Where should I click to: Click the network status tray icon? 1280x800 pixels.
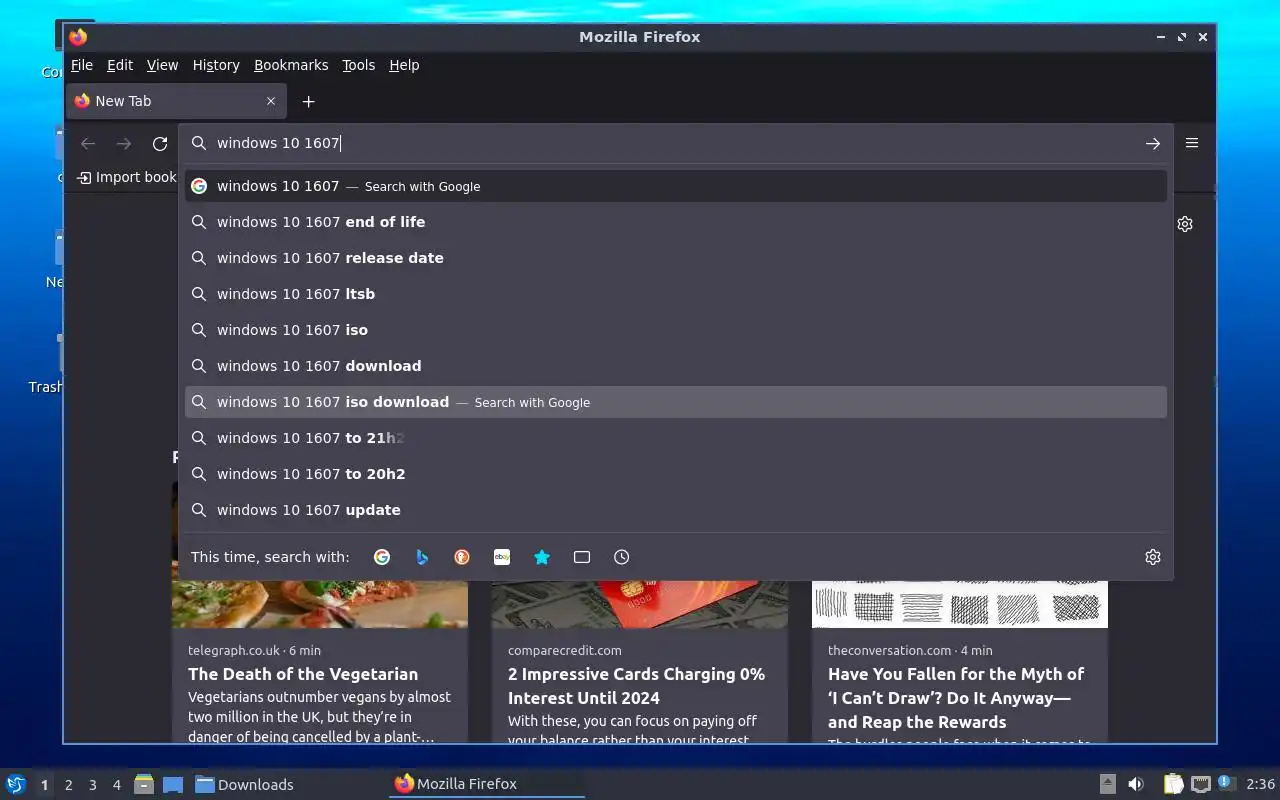click(x=1201, y=784)
